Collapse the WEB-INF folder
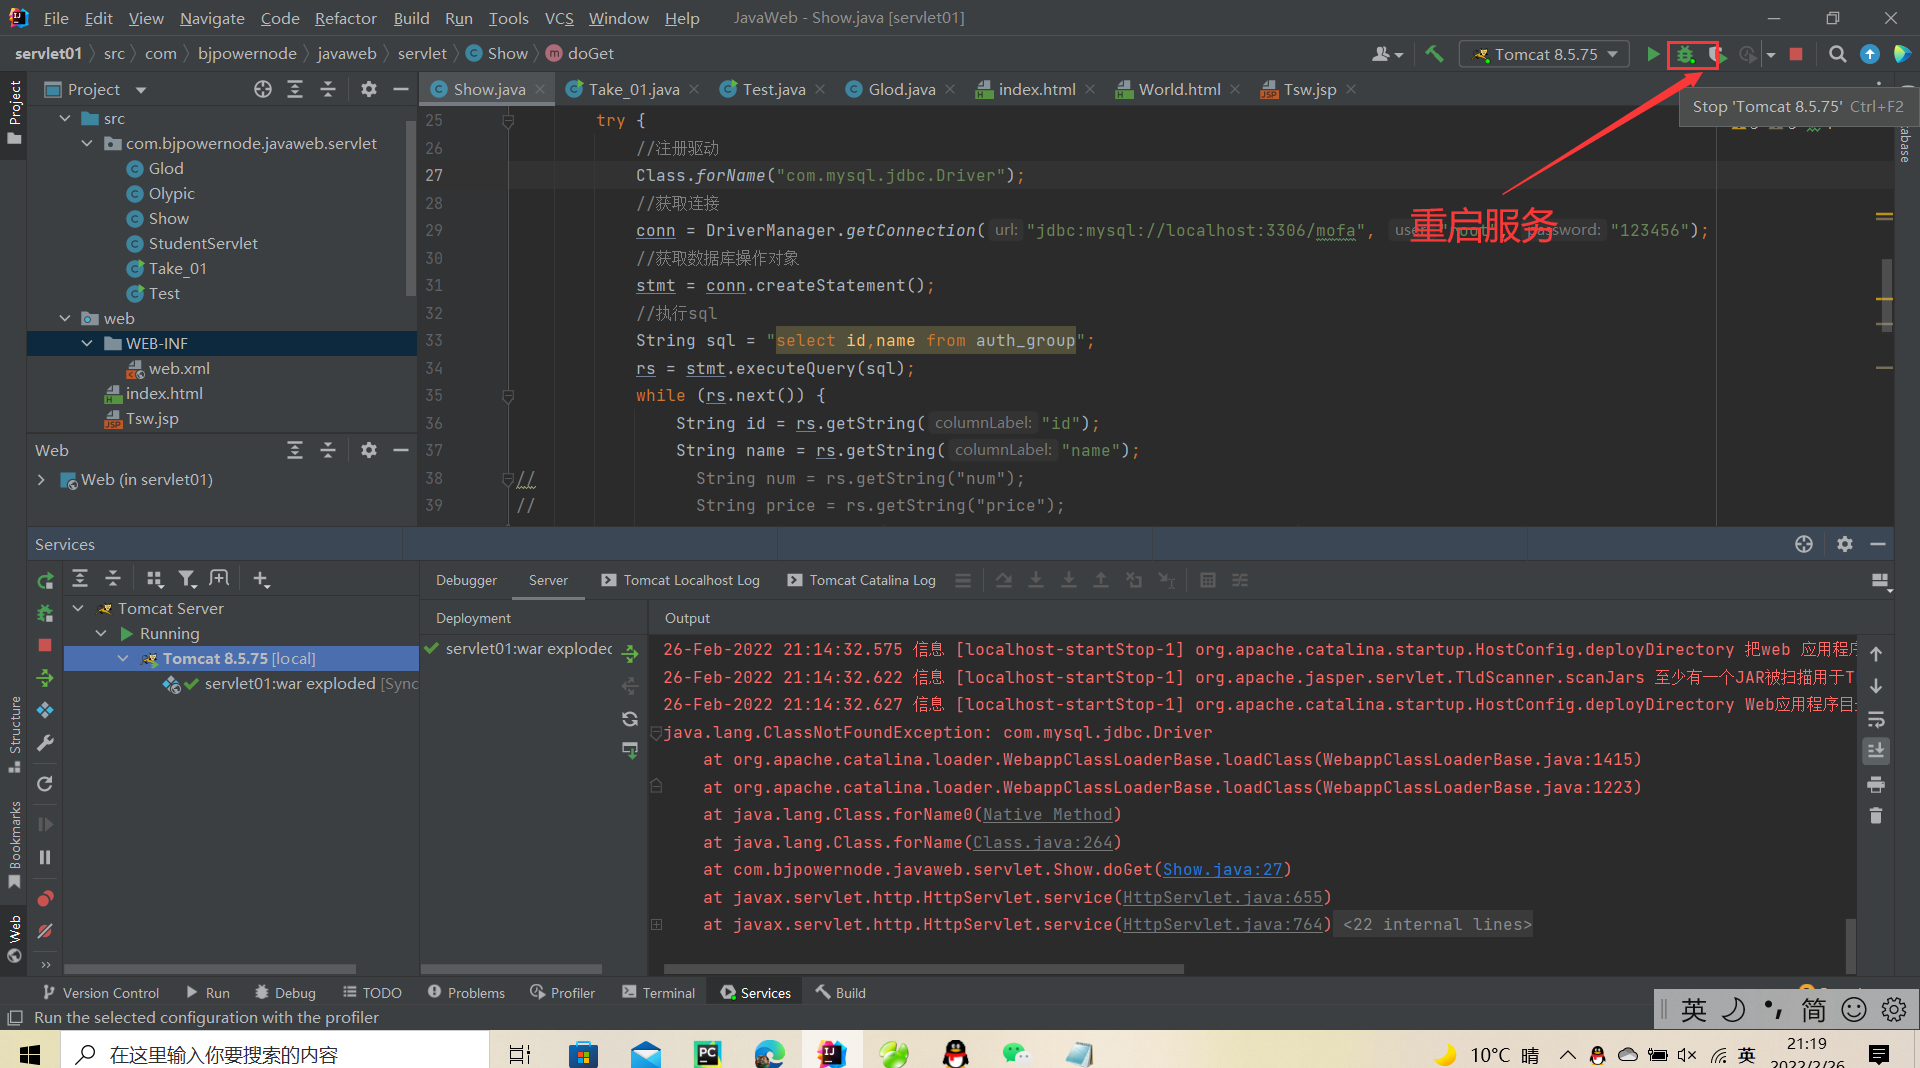This screenshot has width=1920, height=1068. pyautogui.click(x=87, y=344)
